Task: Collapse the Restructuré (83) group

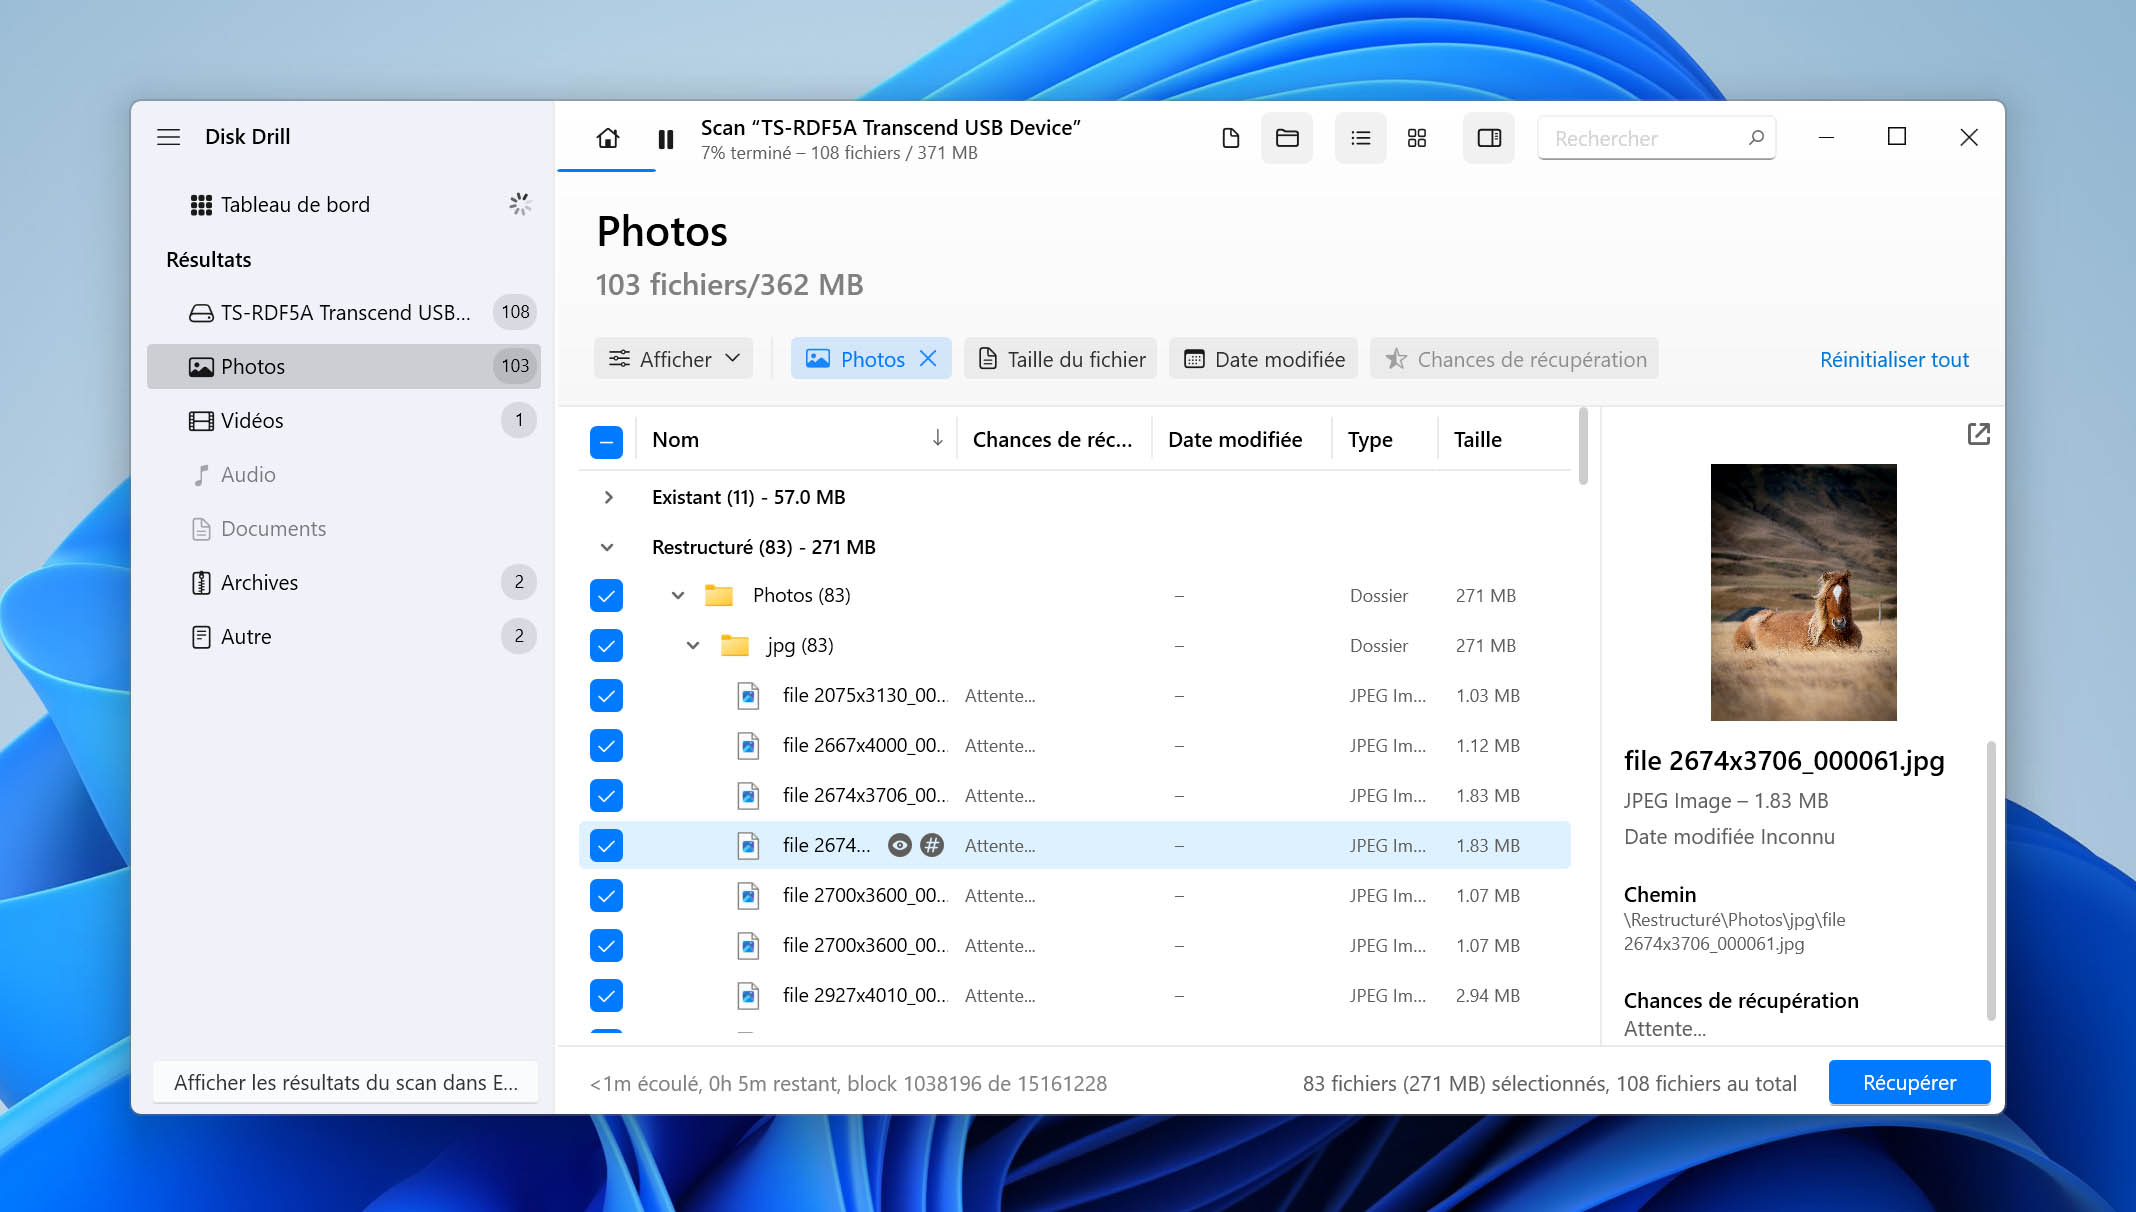Action: (x=607, y=548)
